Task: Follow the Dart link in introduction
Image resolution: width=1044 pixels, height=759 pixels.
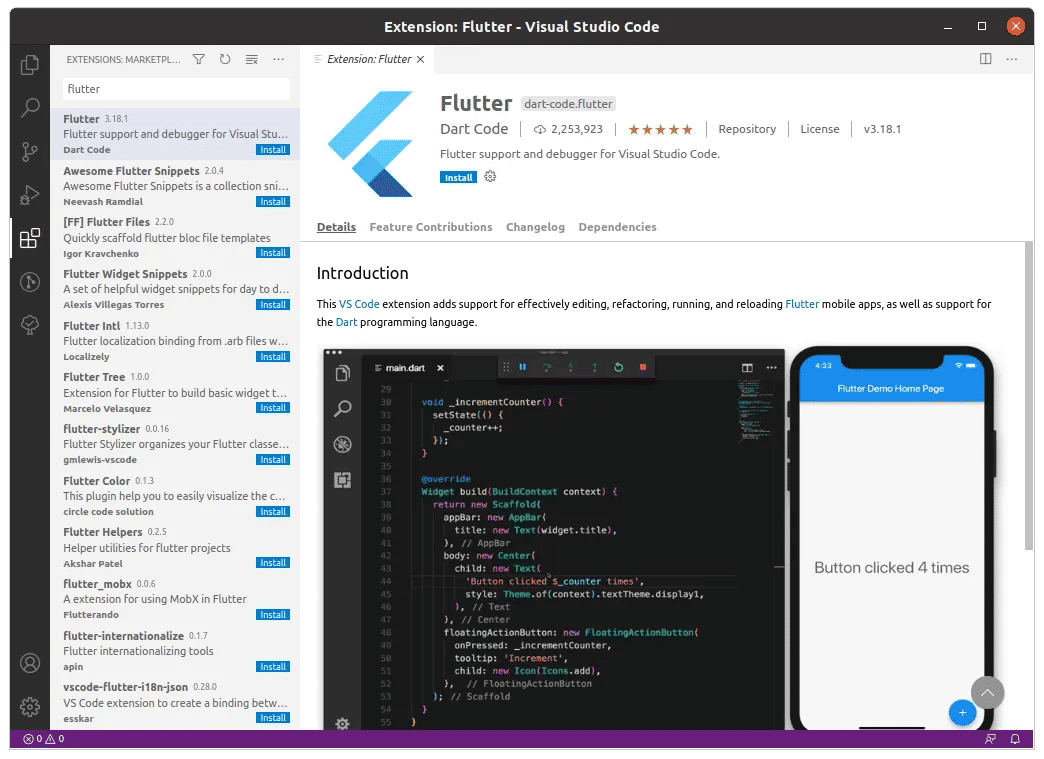Action: [346, 322]
